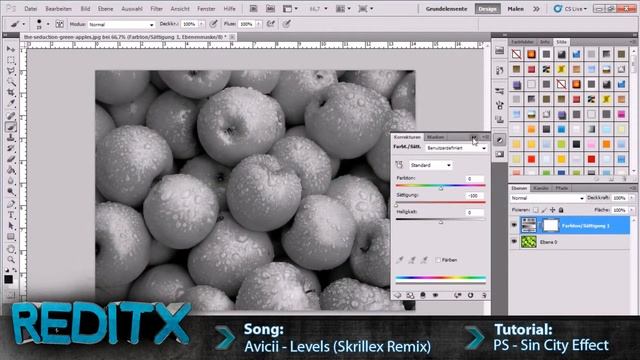Open the Bearbeiten menu
The image size is (640, 360).
58,9
